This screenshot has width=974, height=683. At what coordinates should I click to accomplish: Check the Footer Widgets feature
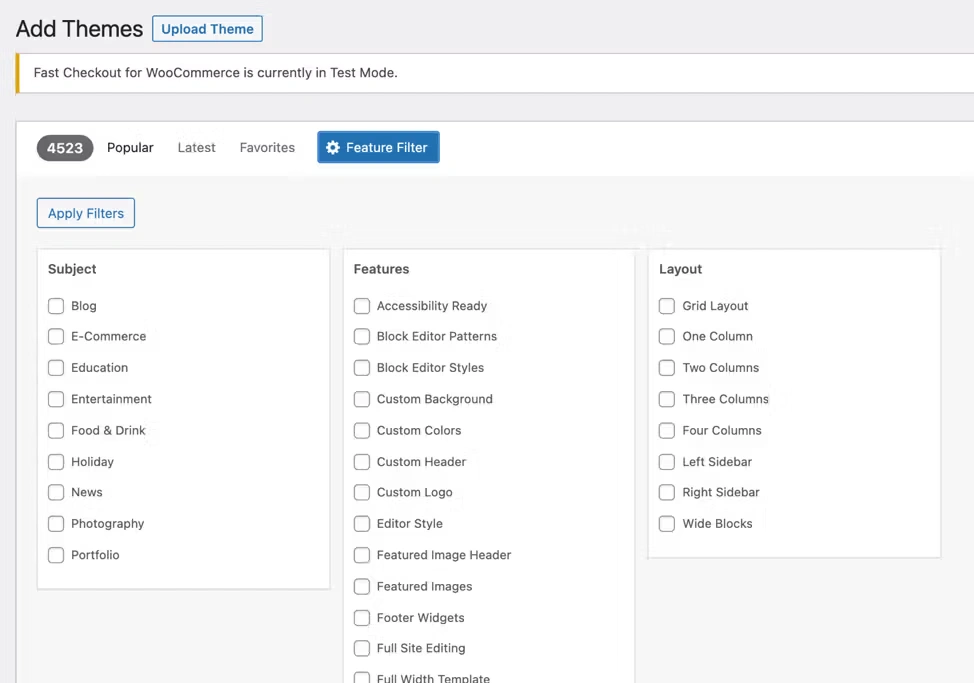point(362,618)
